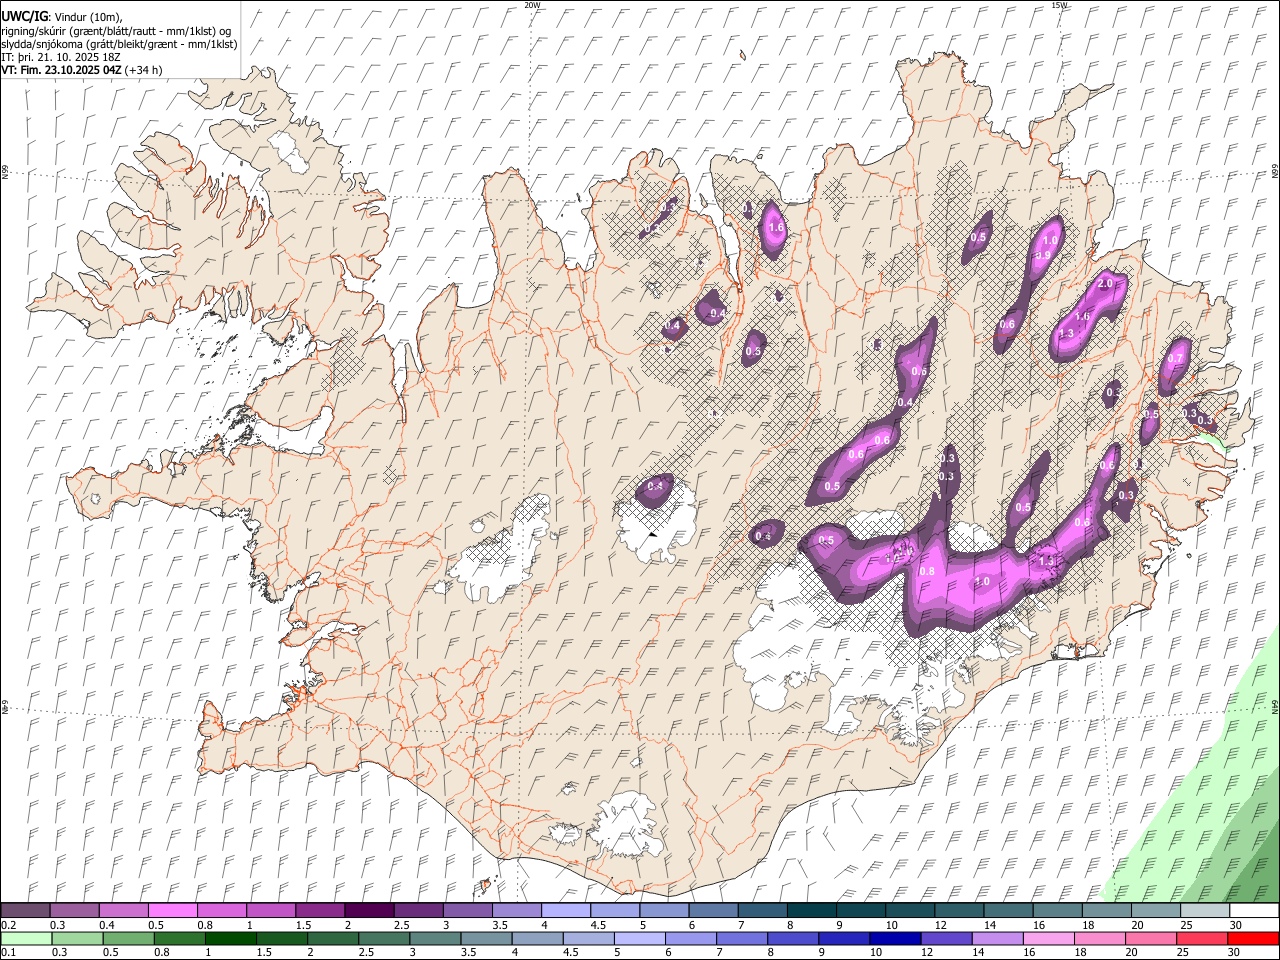This screenshot has width=1280, height=960.
Task: Click the '15W' longitude label
Action: coord(1060,5)
